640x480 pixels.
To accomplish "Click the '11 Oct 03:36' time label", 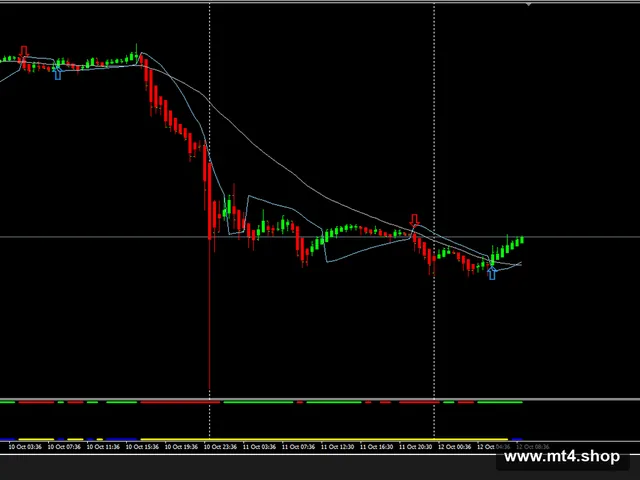I will (260, 447).
